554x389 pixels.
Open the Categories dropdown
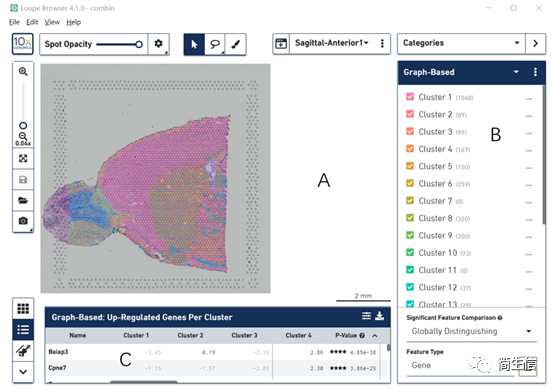coord(461,43)
